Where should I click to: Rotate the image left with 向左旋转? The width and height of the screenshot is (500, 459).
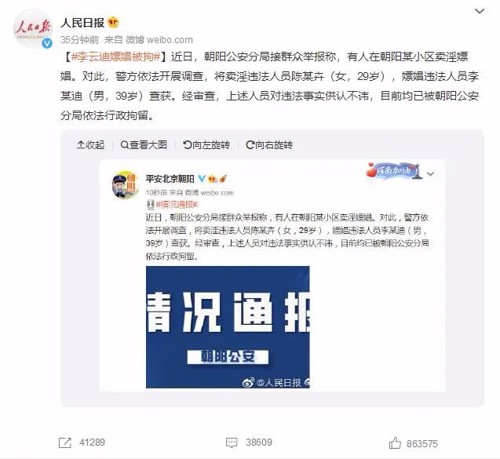pyautogui.click(x=206, y=145)
